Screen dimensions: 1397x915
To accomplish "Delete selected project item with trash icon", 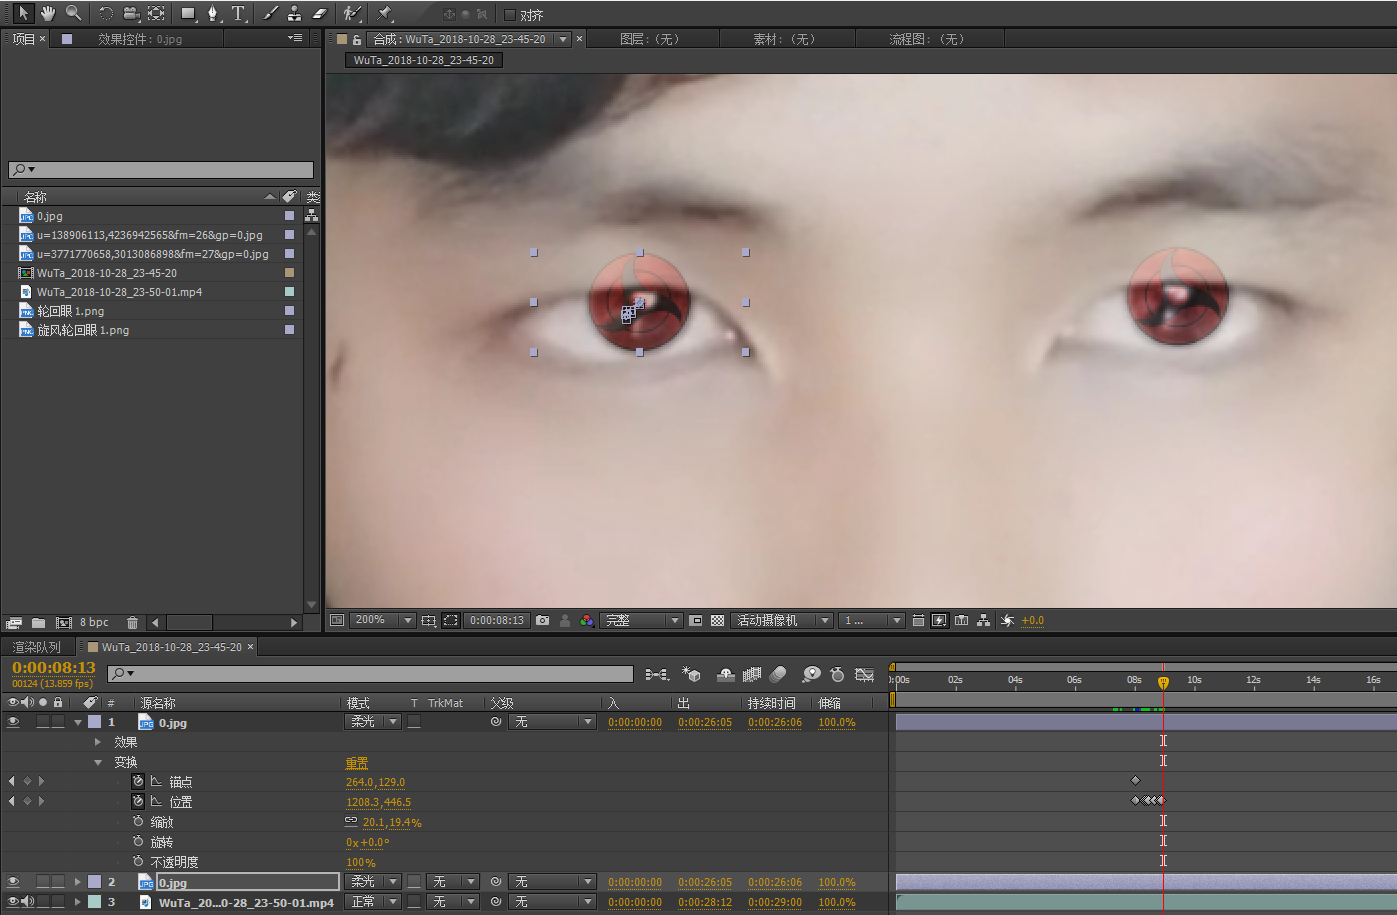I will tap(132, 622).
